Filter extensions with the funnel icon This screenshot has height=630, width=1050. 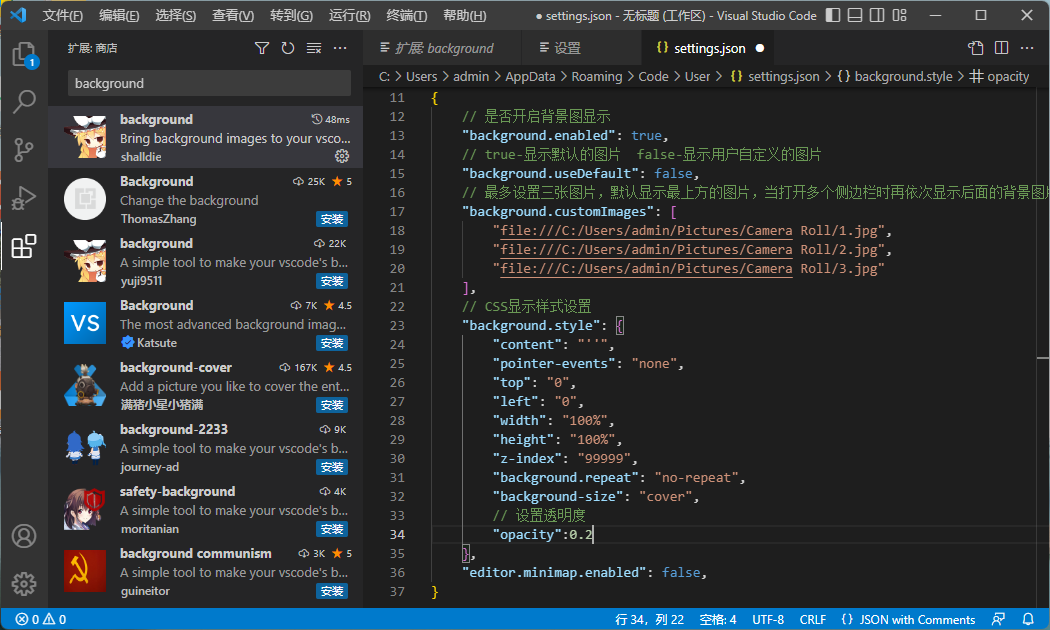[262, 48]
